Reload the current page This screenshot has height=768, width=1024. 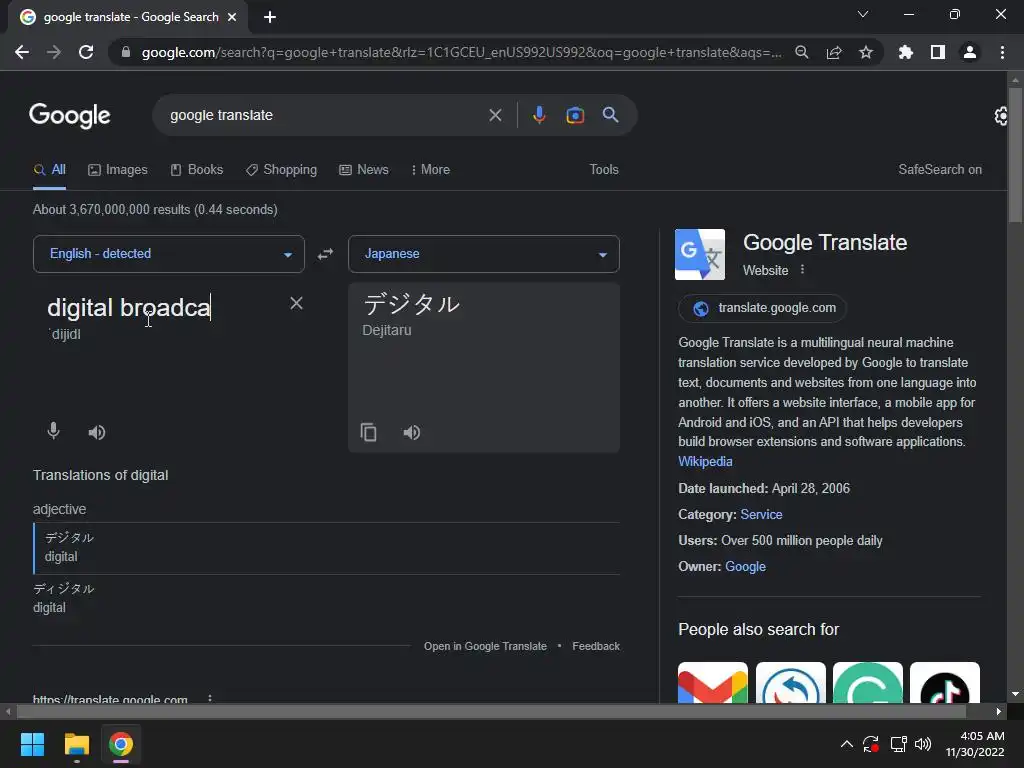[86, 52]
